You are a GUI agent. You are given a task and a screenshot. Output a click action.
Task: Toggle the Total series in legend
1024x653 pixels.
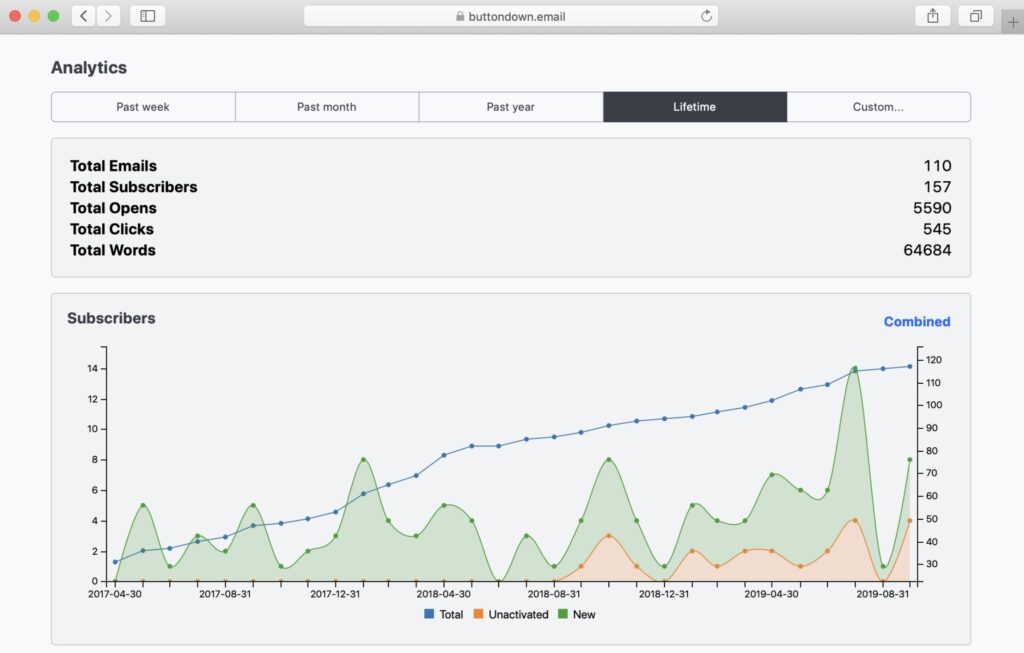pyautogui.click(x=444, y=614)
